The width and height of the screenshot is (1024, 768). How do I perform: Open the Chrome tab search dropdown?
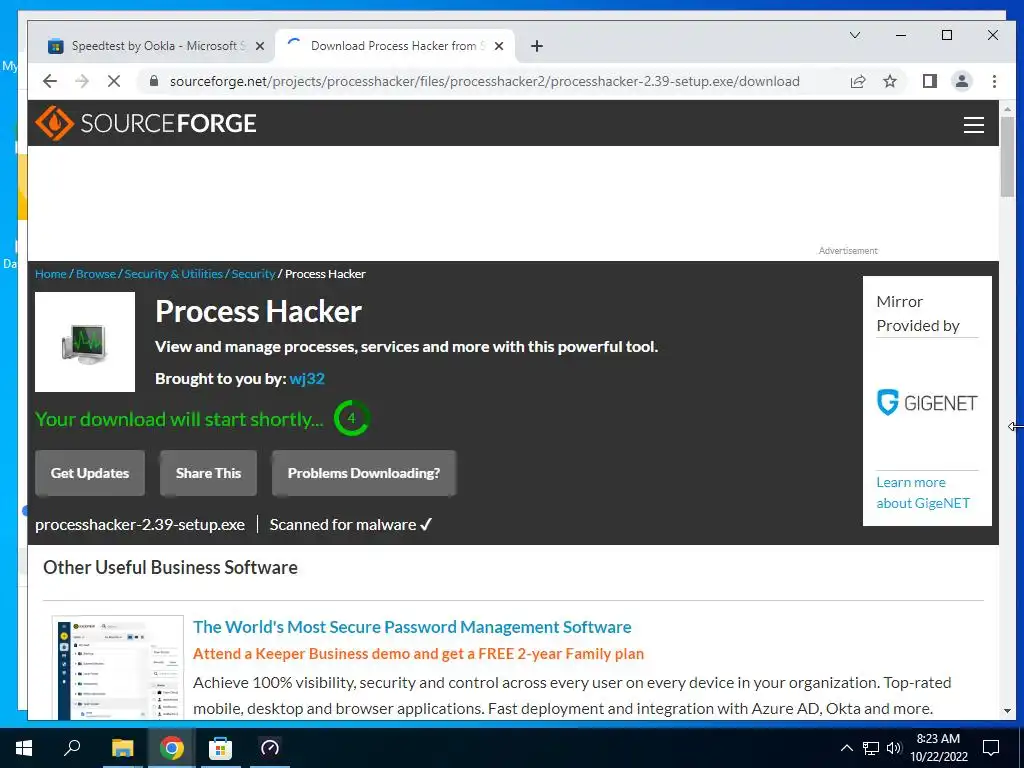coord(854,35)
